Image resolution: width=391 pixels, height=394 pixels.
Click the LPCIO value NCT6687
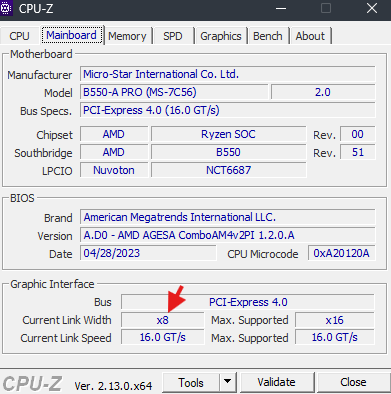click(x=229, y=170)
